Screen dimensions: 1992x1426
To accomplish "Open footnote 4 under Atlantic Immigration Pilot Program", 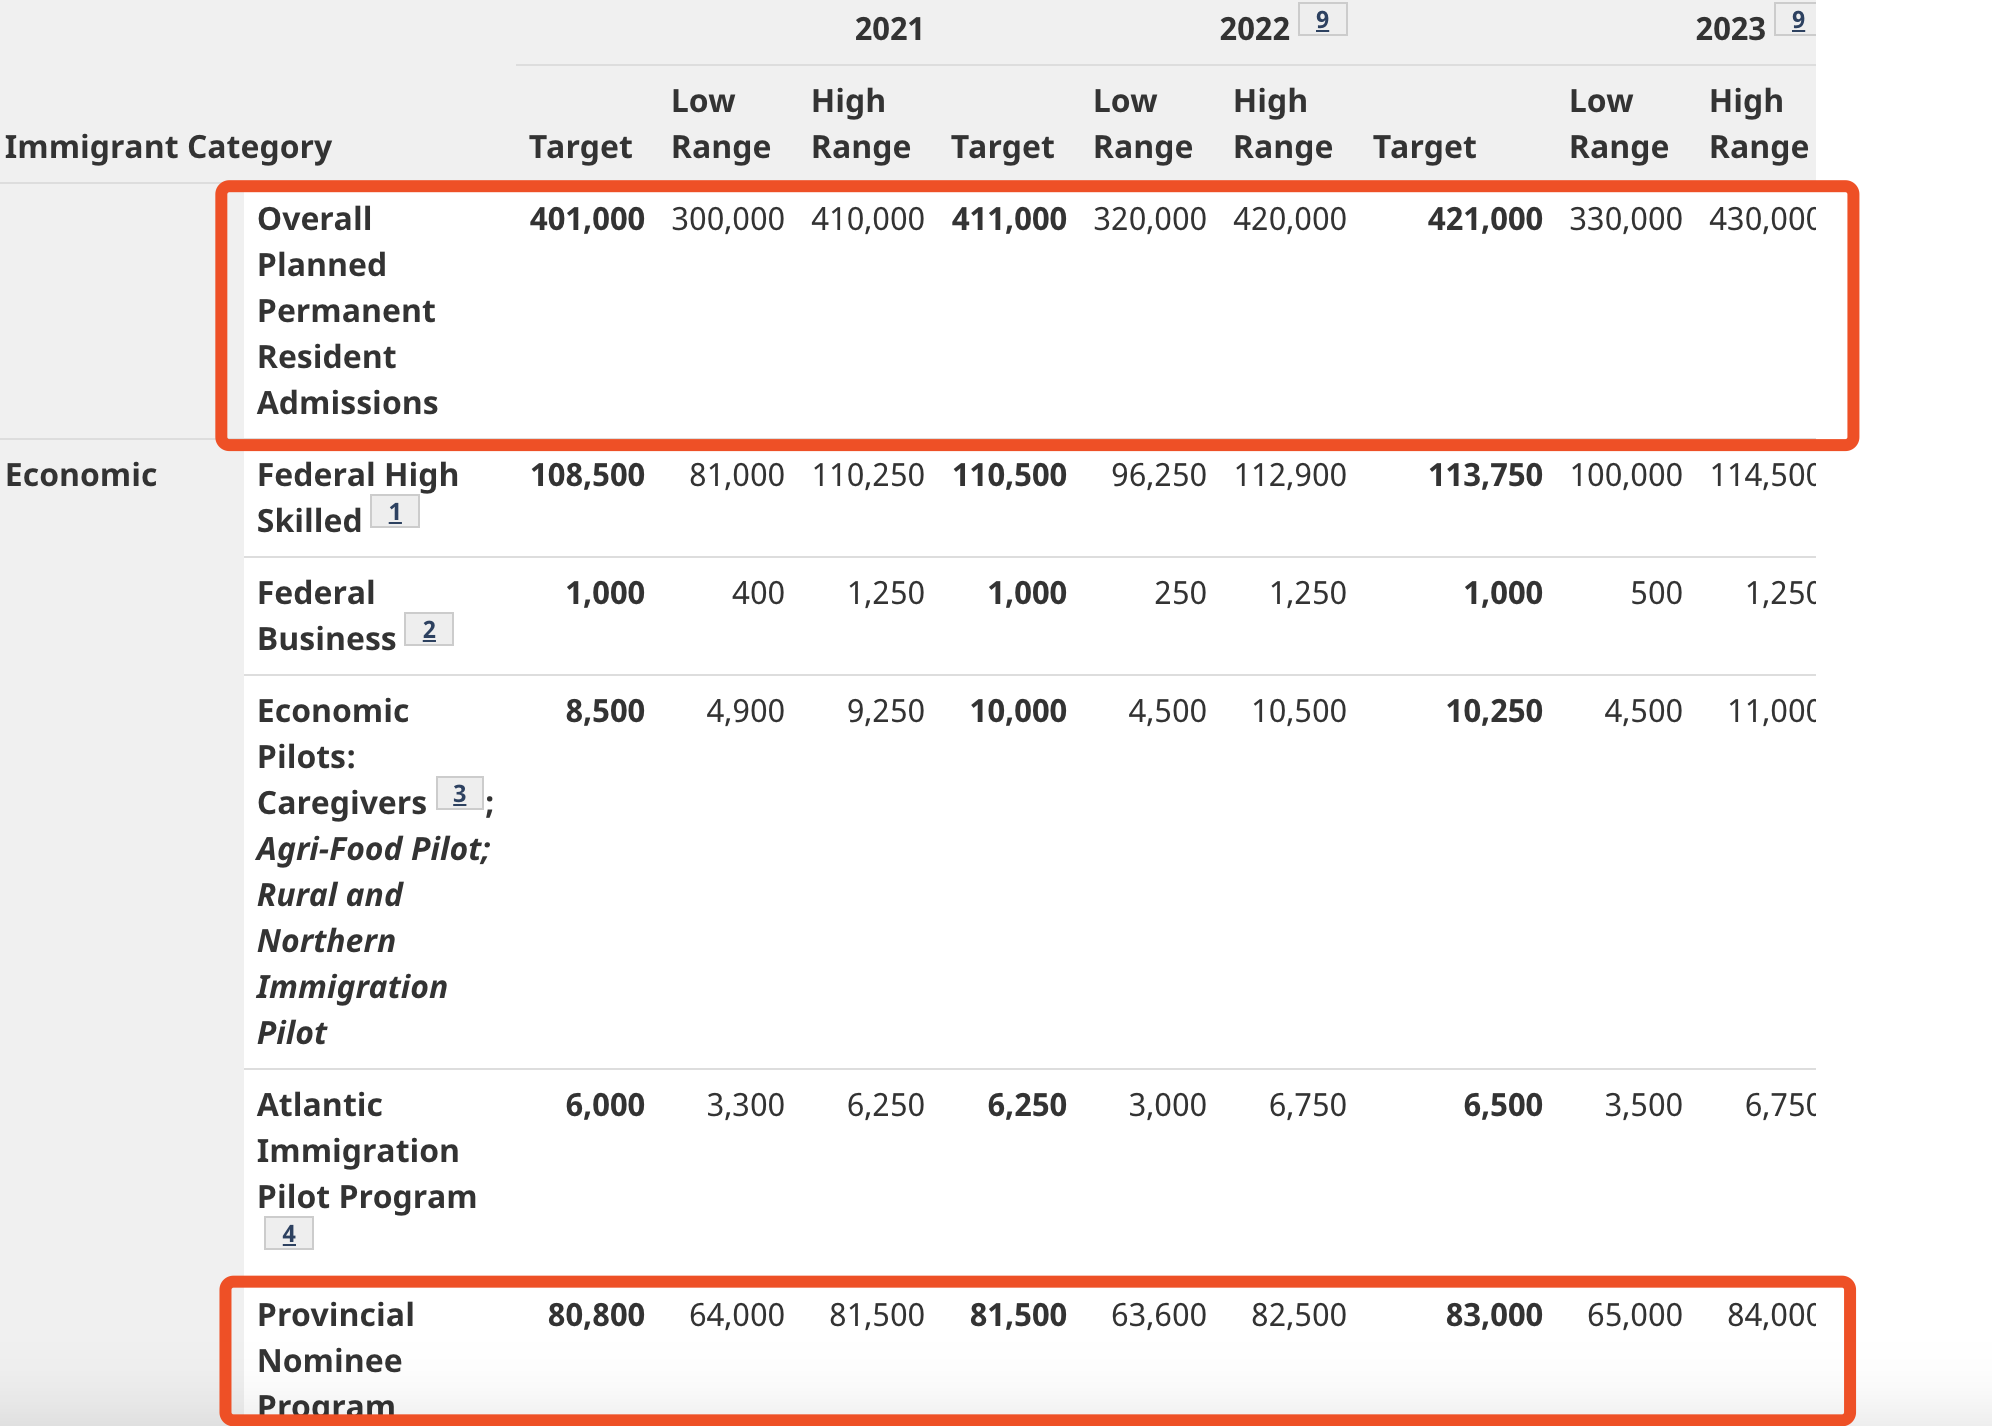I will click(x=289, y=1234).
